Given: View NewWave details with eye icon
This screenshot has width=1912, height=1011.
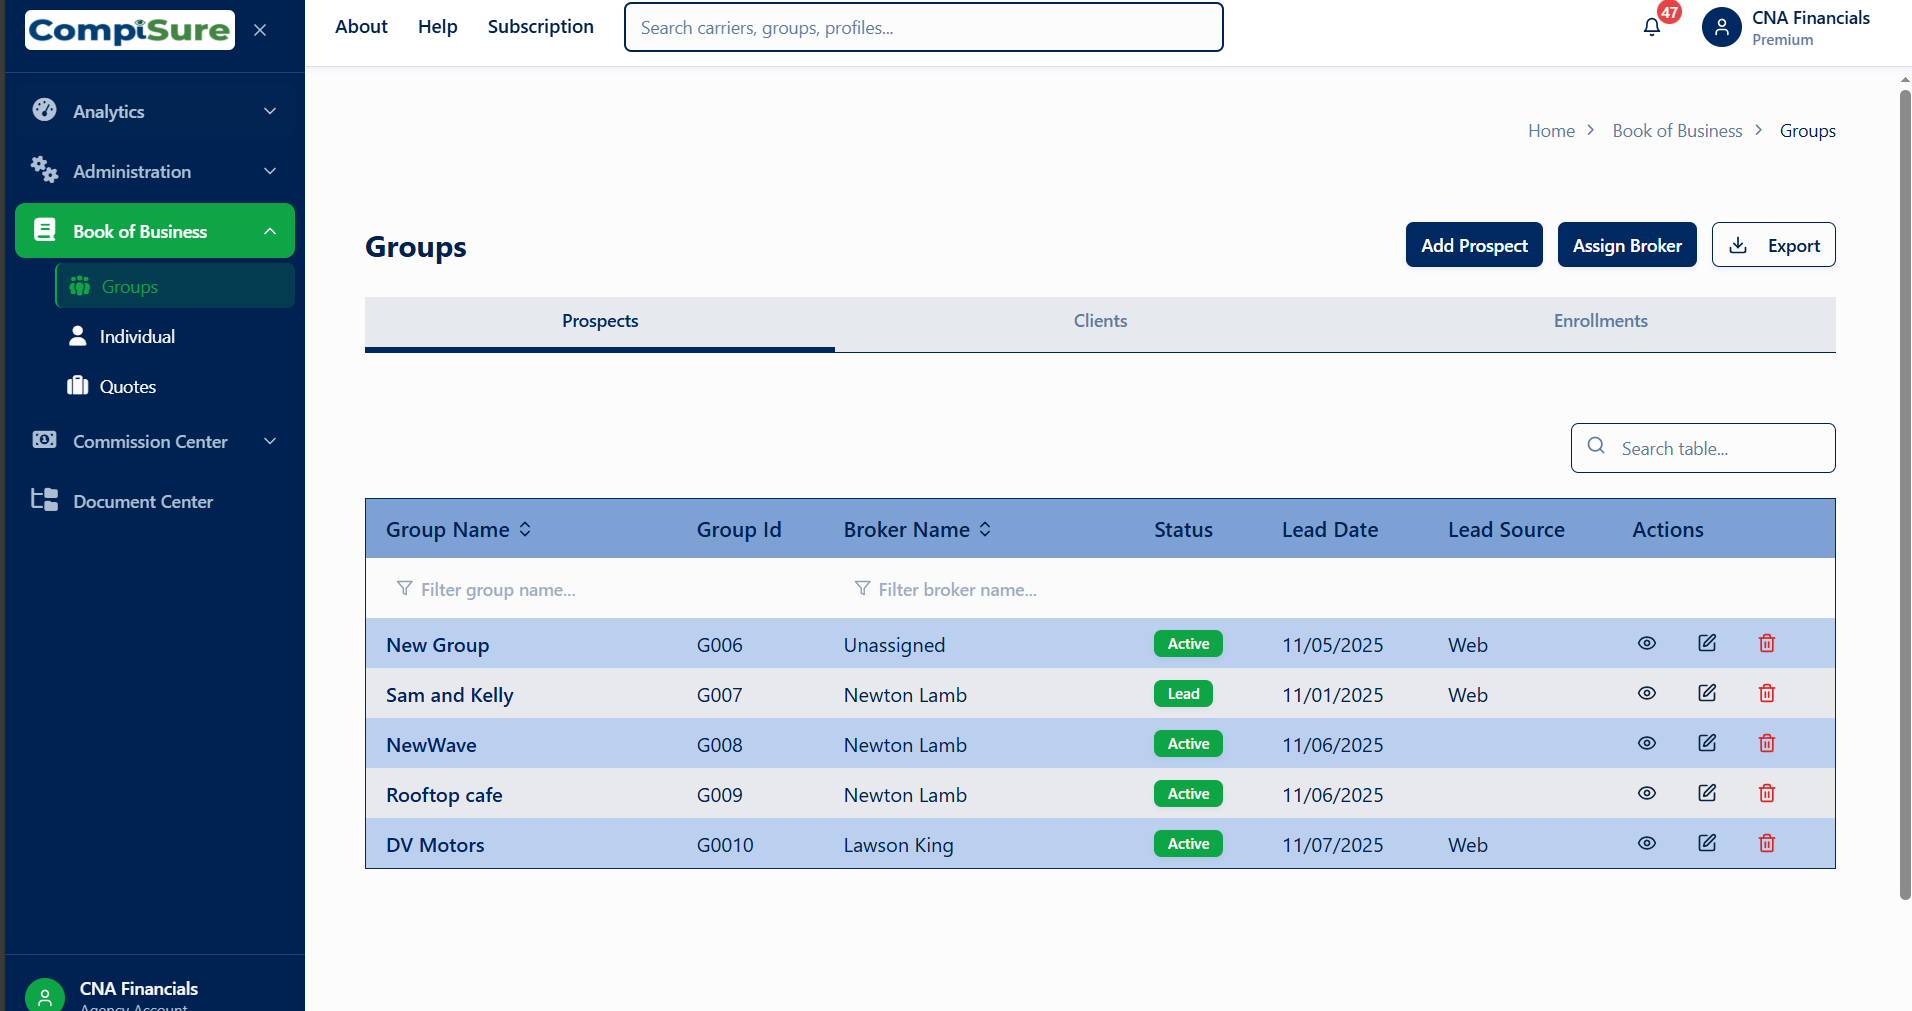Looking at the screenshot, I should [1647, 743].
